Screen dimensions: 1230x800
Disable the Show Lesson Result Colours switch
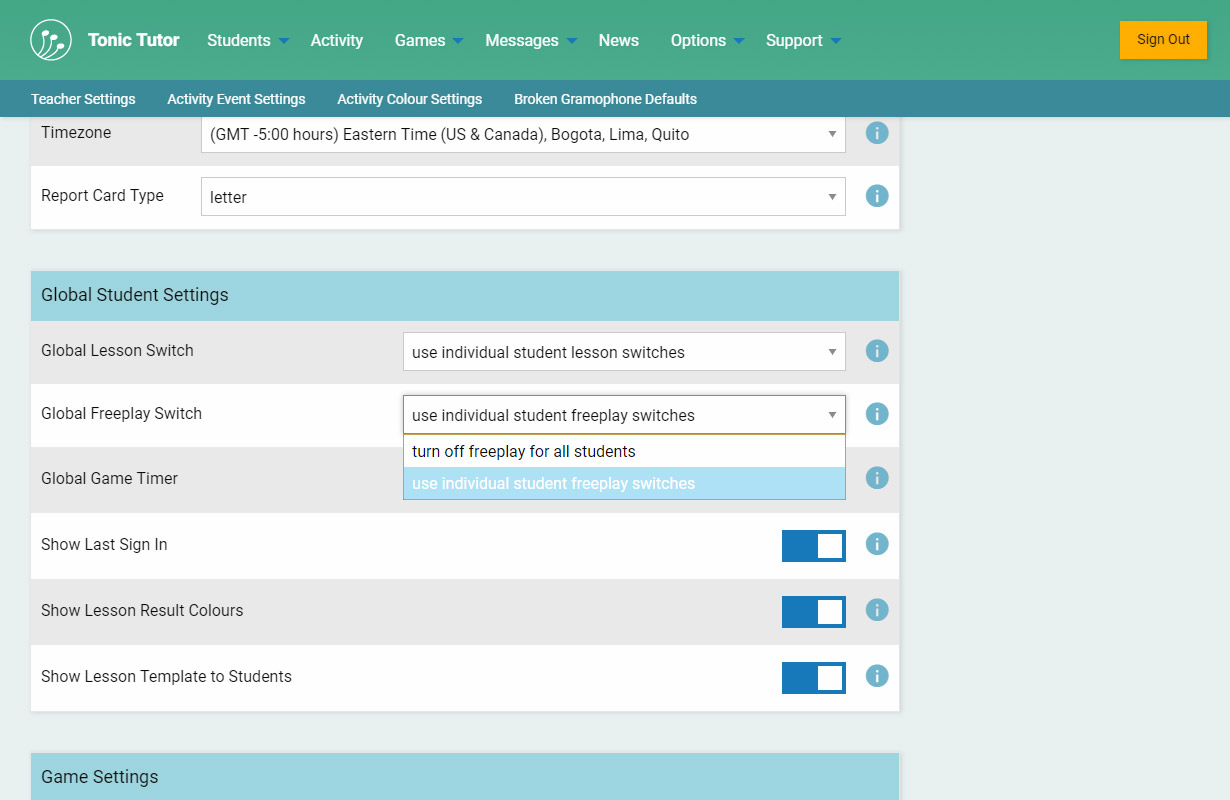[813, 612]
